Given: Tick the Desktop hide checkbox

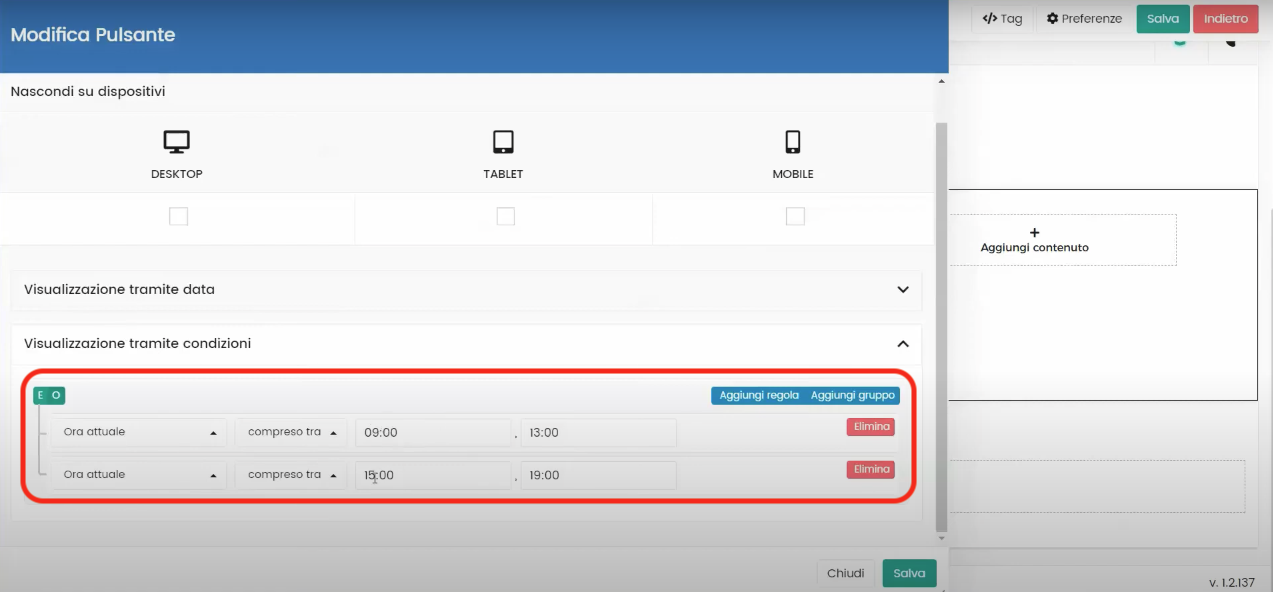Looking at the screenshot, I should click(178, 216).
